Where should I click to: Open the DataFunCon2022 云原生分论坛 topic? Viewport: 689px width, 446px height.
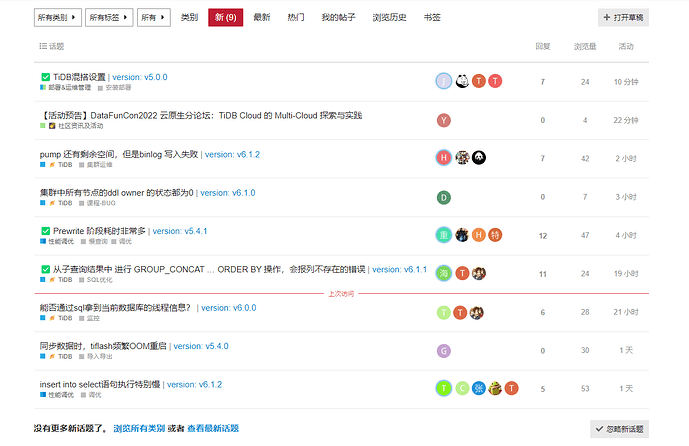201,116
